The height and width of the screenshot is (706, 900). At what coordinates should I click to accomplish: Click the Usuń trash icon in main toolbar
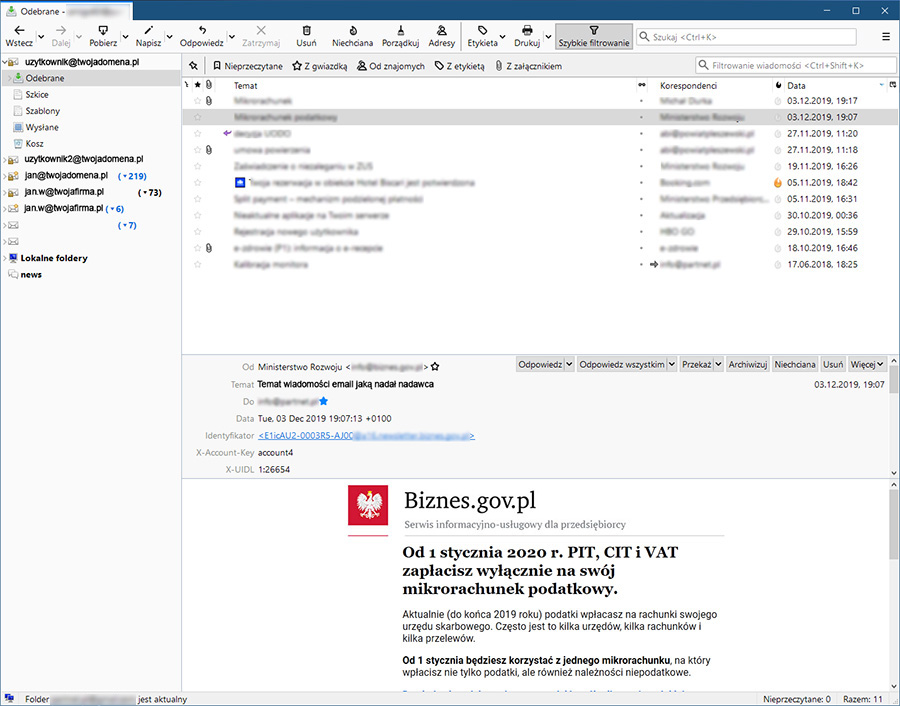coord(306,31)
